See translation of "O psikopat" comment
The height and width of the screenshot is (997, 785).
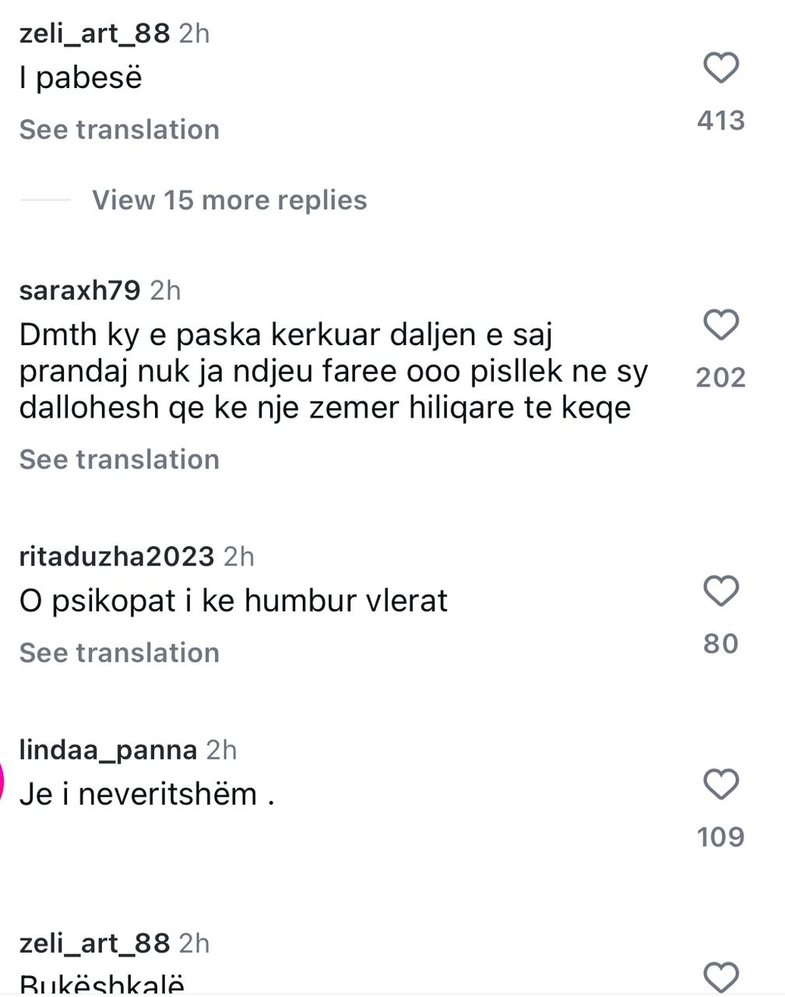point(119,653)
